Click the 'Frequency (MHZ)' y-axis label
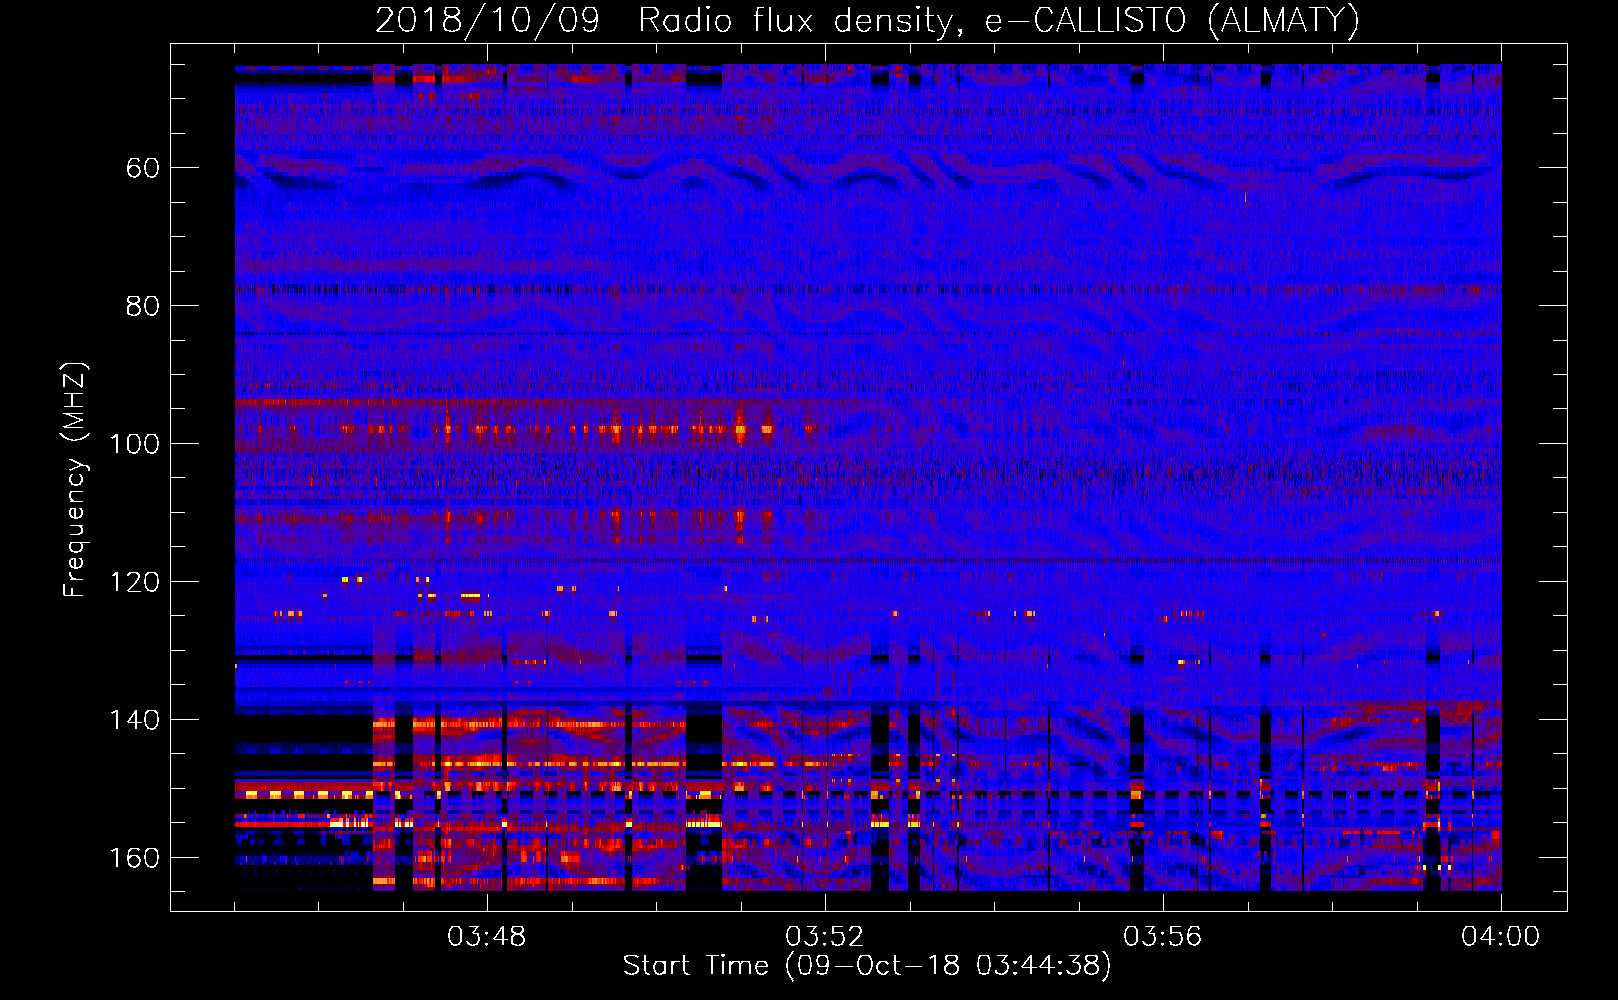Viewport: 1618px width, 1000px height. click(x=75, y=480)
